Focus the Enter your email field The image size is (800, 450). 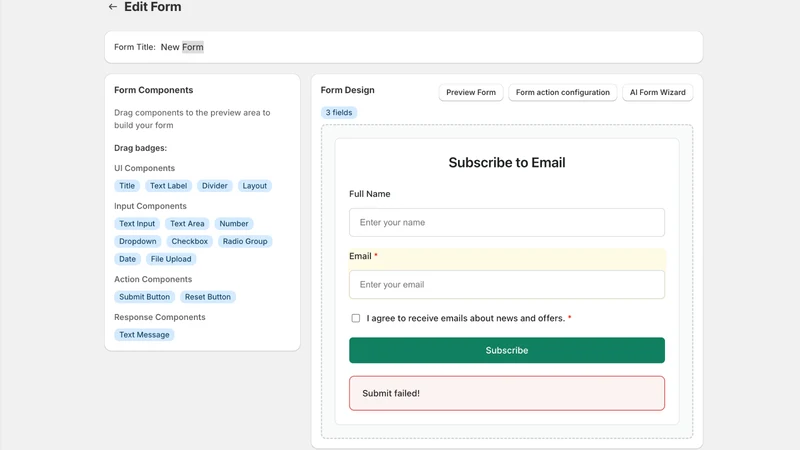point(507,285)
